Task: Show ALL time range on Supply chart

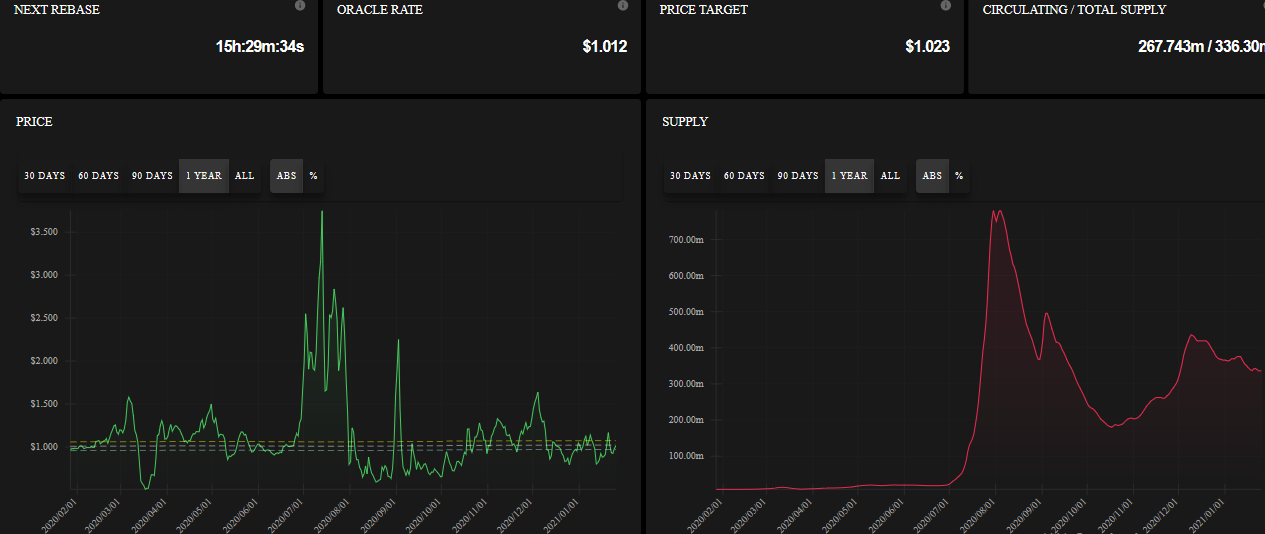Action: [890, 176]
